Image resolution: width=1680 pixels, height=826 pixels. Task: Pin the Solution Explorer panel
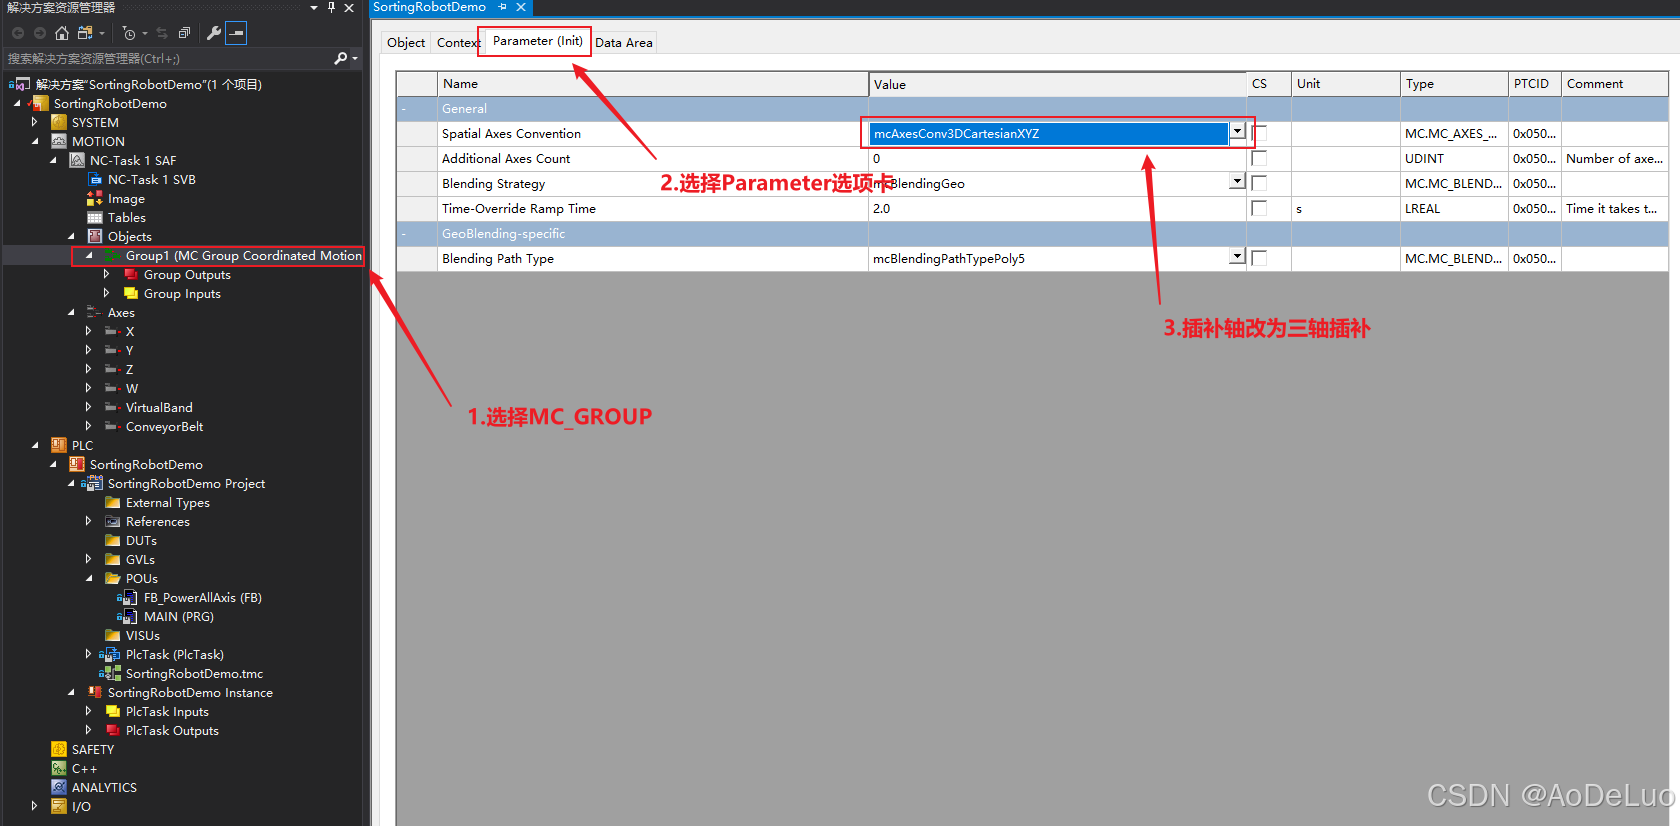(331, 7)
